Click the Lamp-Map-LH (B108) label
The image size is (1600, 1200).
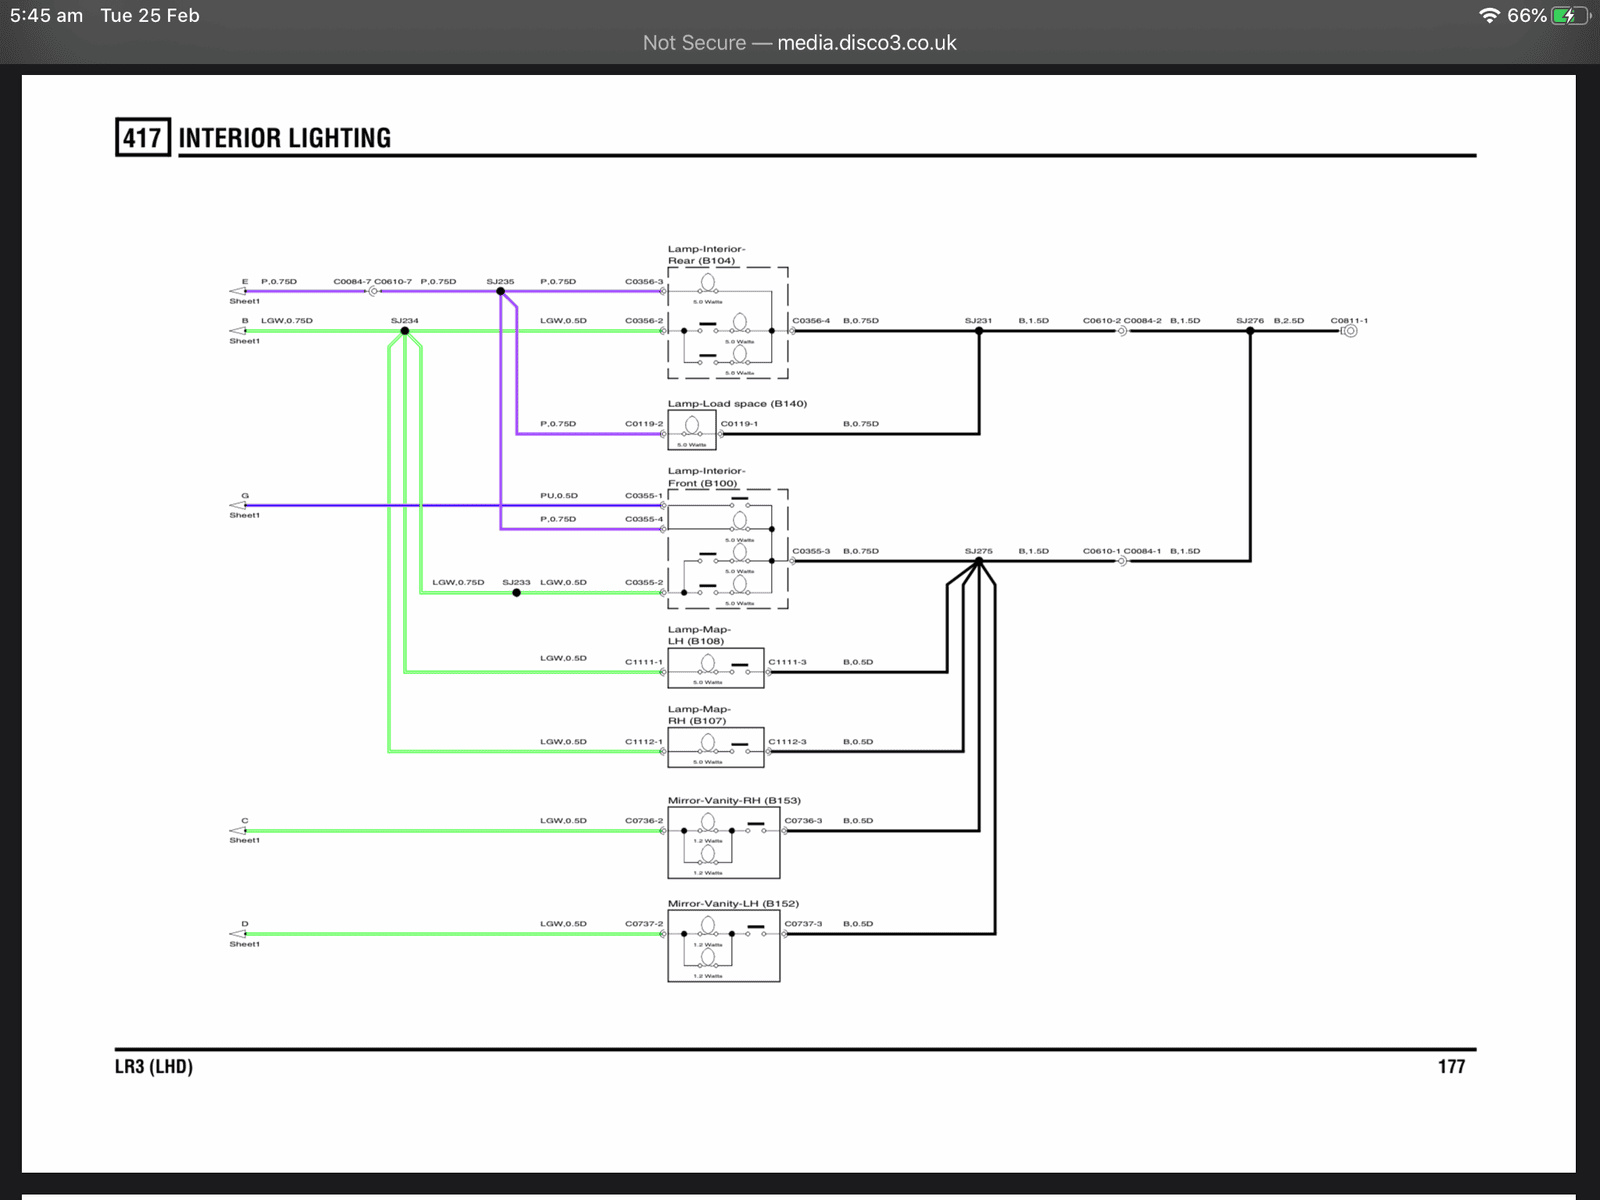[699, 635]
